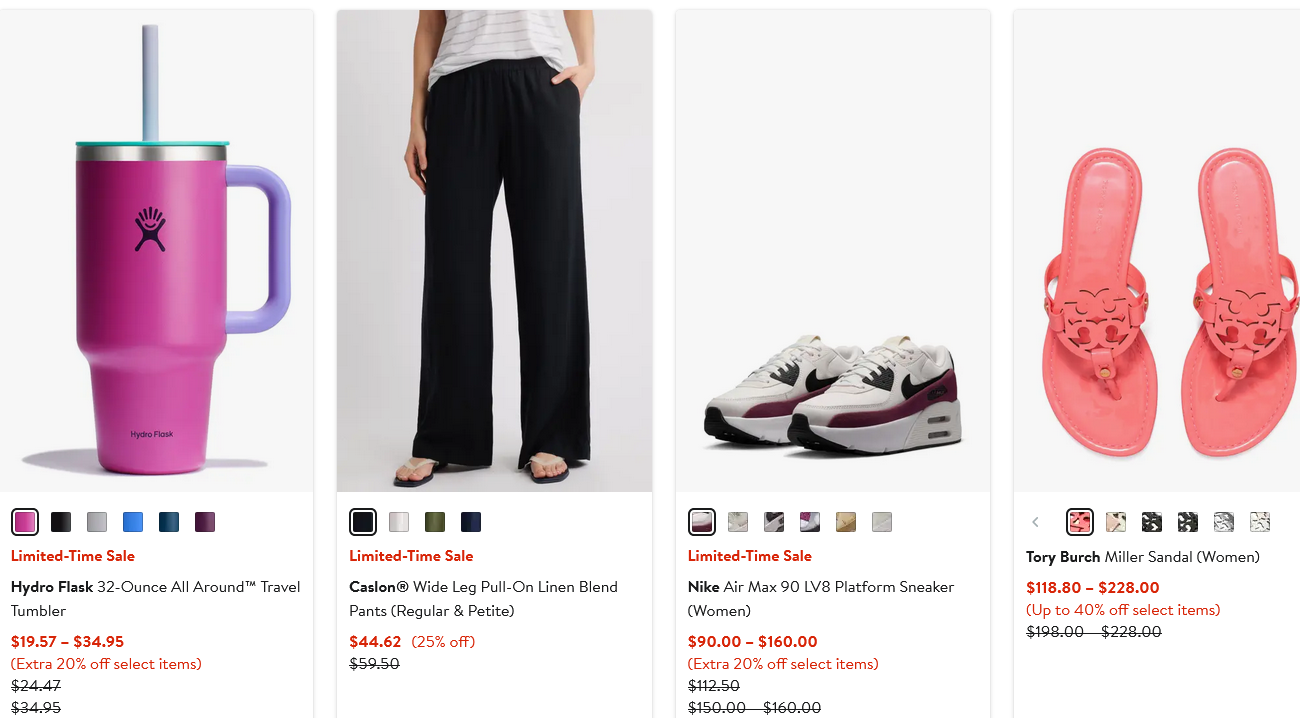Pick the gray Hydro Flask color swatch
This screenshot has width=1300, height=718.
97,522
